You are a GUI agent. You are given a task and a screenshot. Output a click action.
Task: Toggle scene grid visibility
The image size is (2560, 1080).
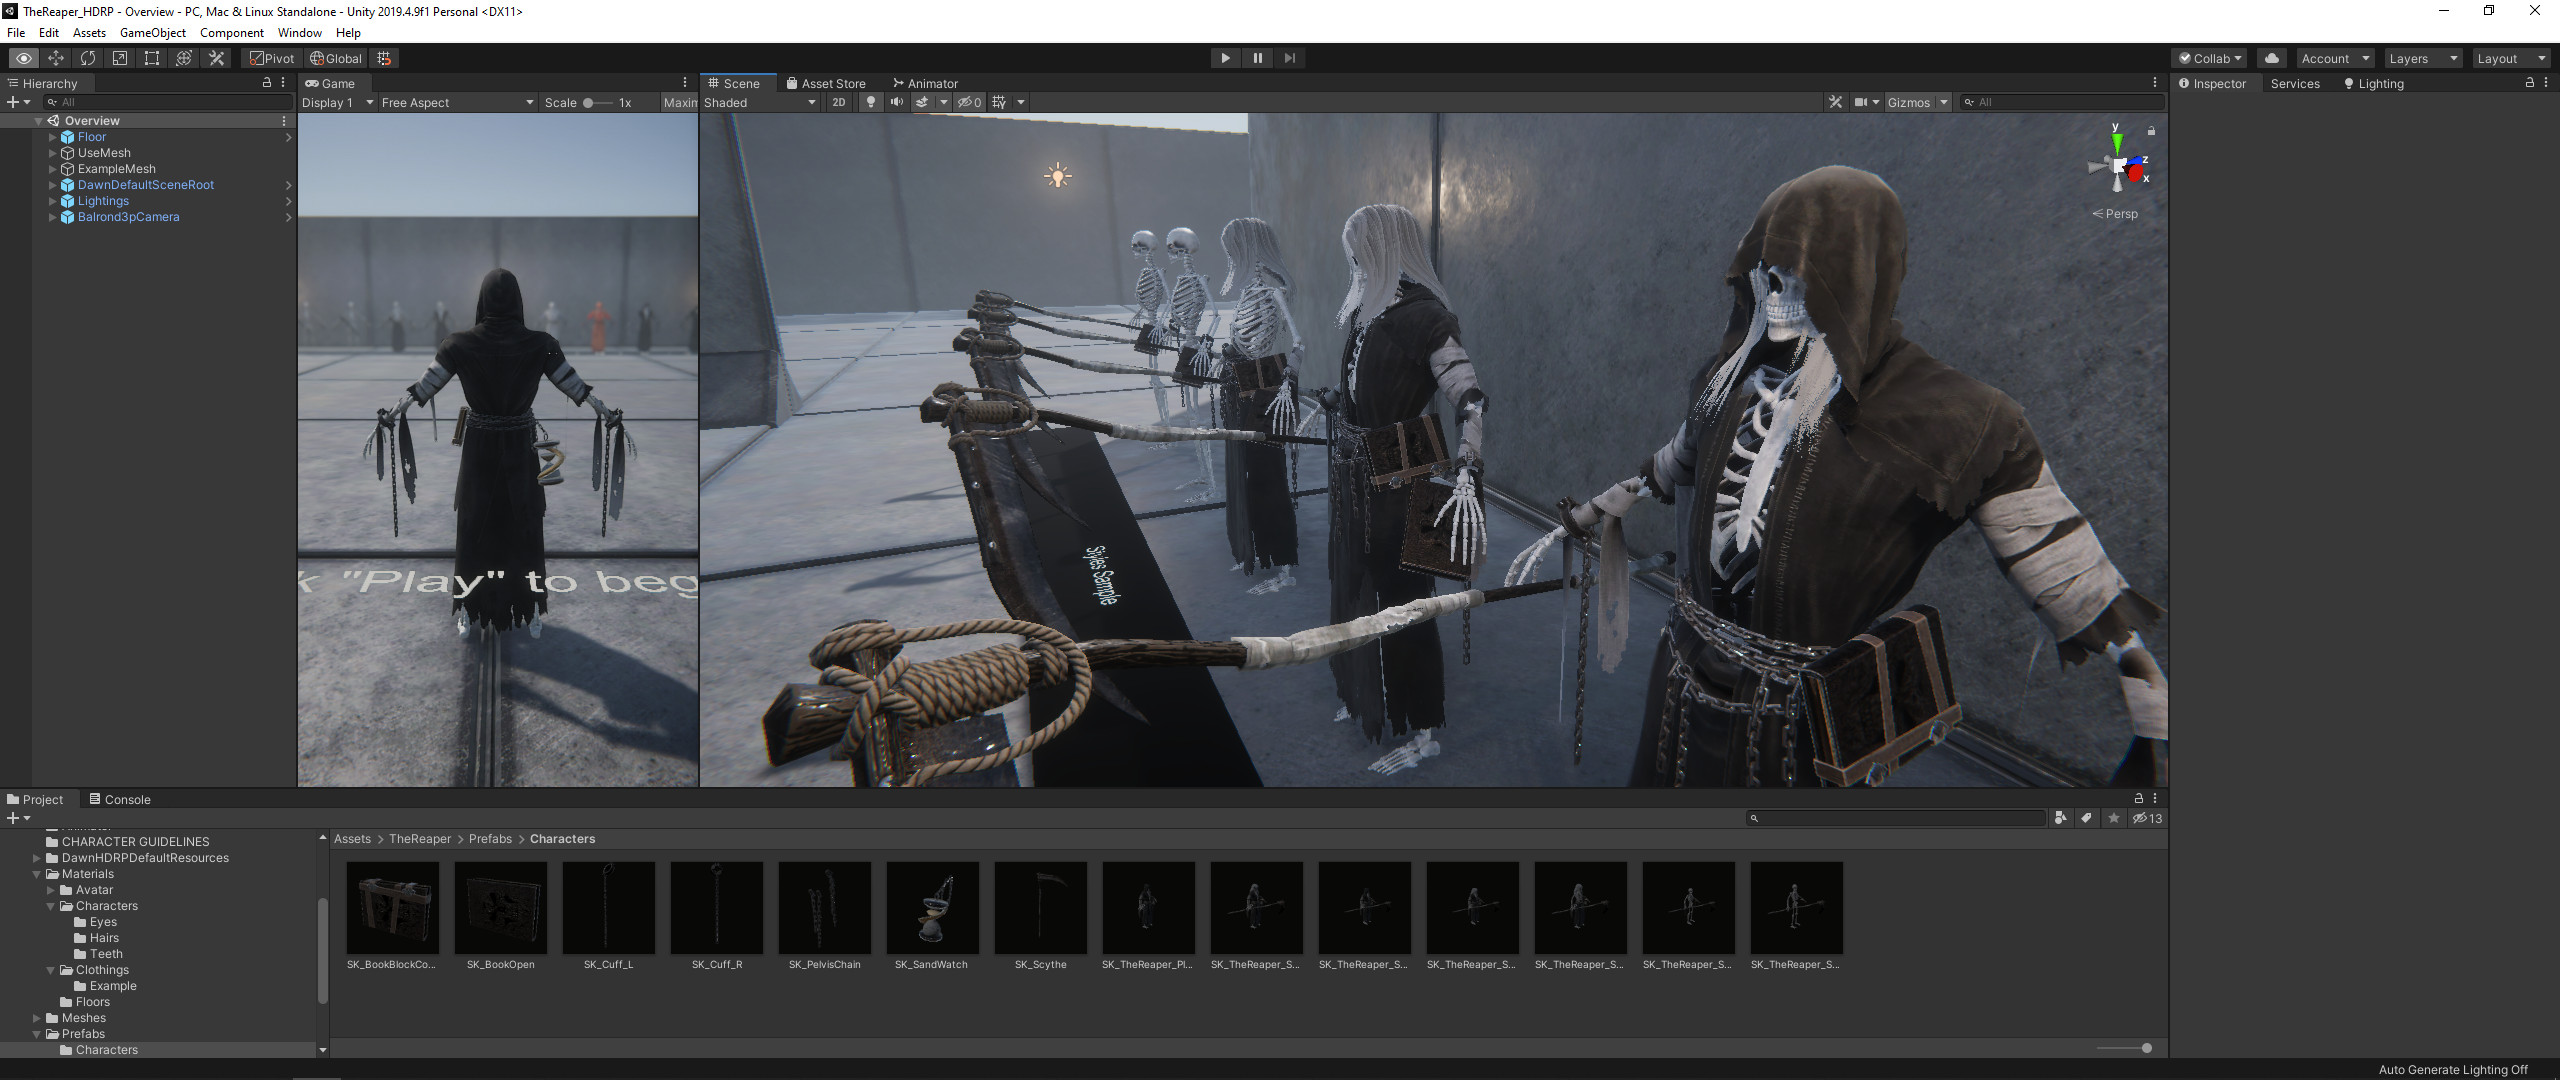[999, 102]
